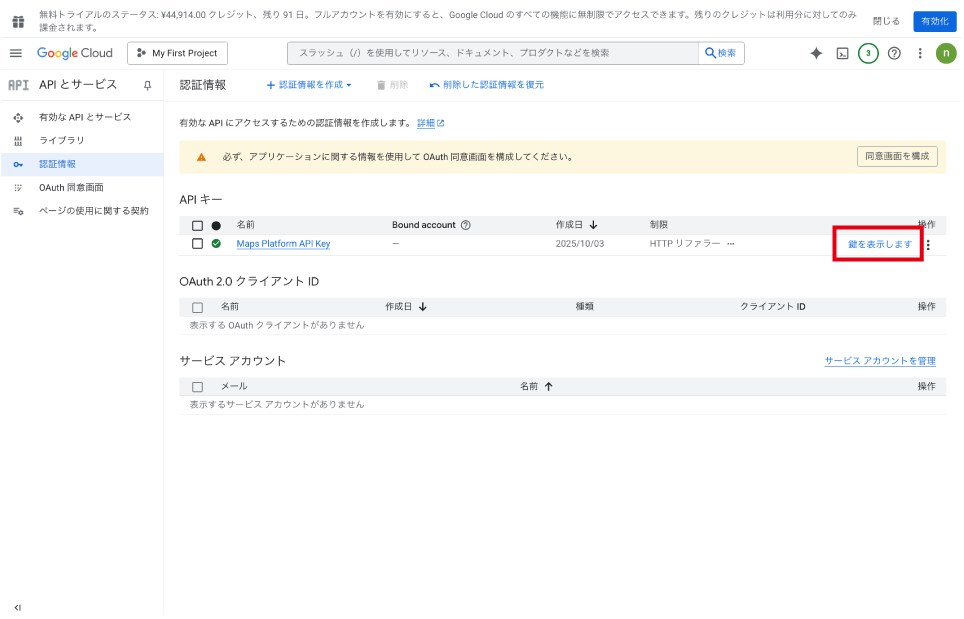
Task: Go to ライブラリ in sidebar
Action: [62, 140]
